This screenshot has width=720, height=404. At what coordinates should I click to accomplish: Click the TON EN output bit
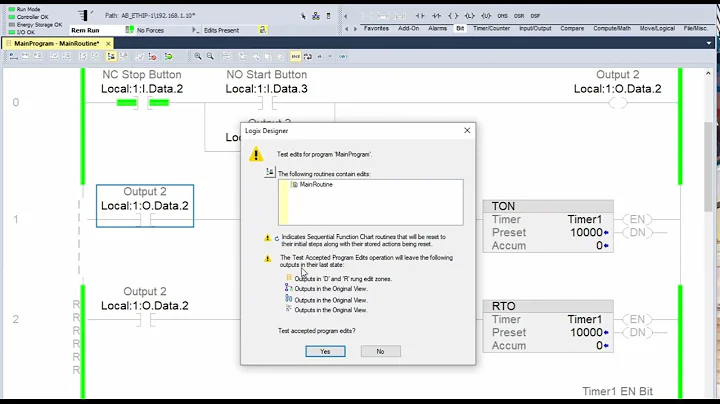[x=637, y=219]
